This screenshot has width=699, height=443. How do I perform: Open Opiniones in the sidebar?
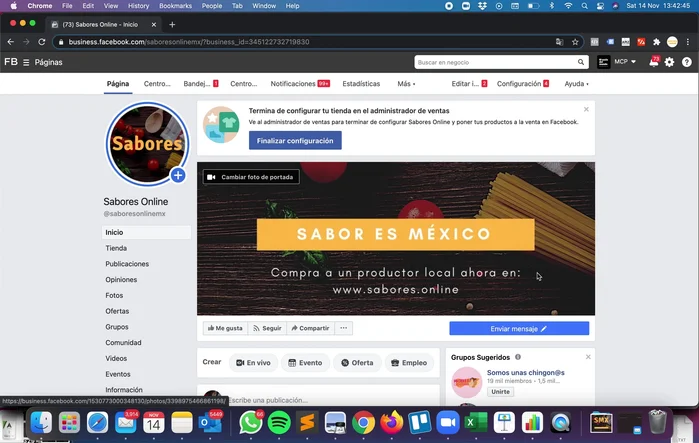coord(121,279)
